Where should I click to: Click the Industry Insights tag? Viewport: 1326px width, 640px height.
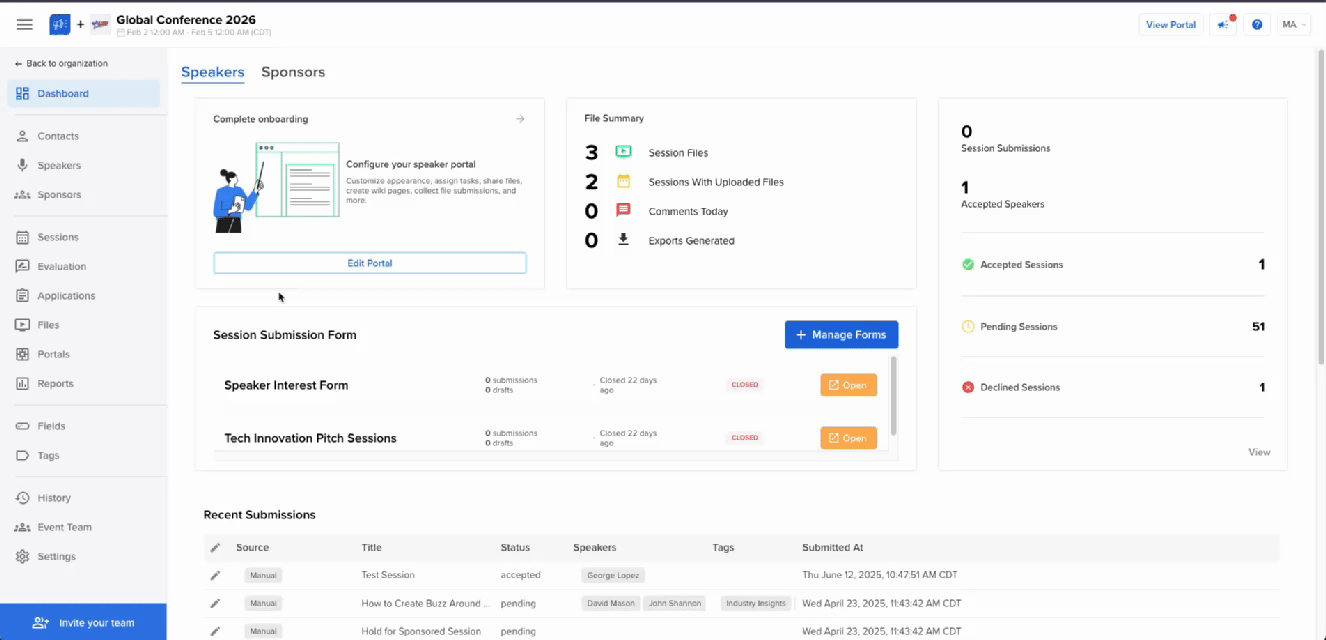756,603
